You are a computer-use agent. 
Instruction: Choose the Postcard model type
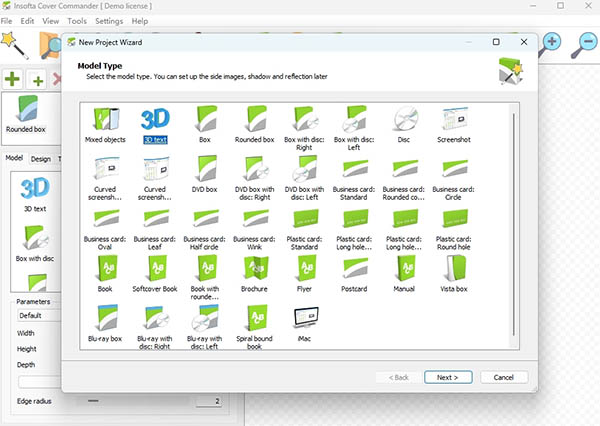click(x=354, y=274)
